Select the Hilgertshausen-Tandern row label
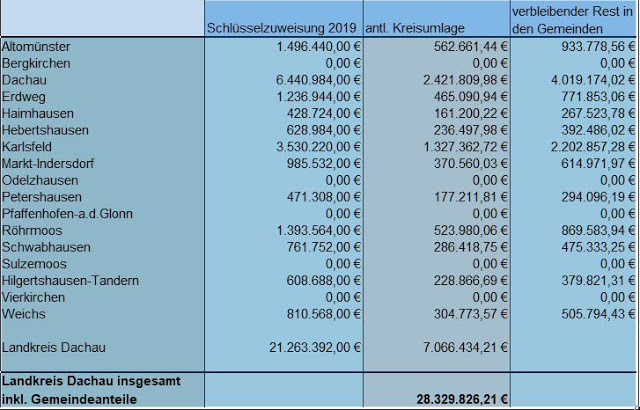 coord(72,282)
